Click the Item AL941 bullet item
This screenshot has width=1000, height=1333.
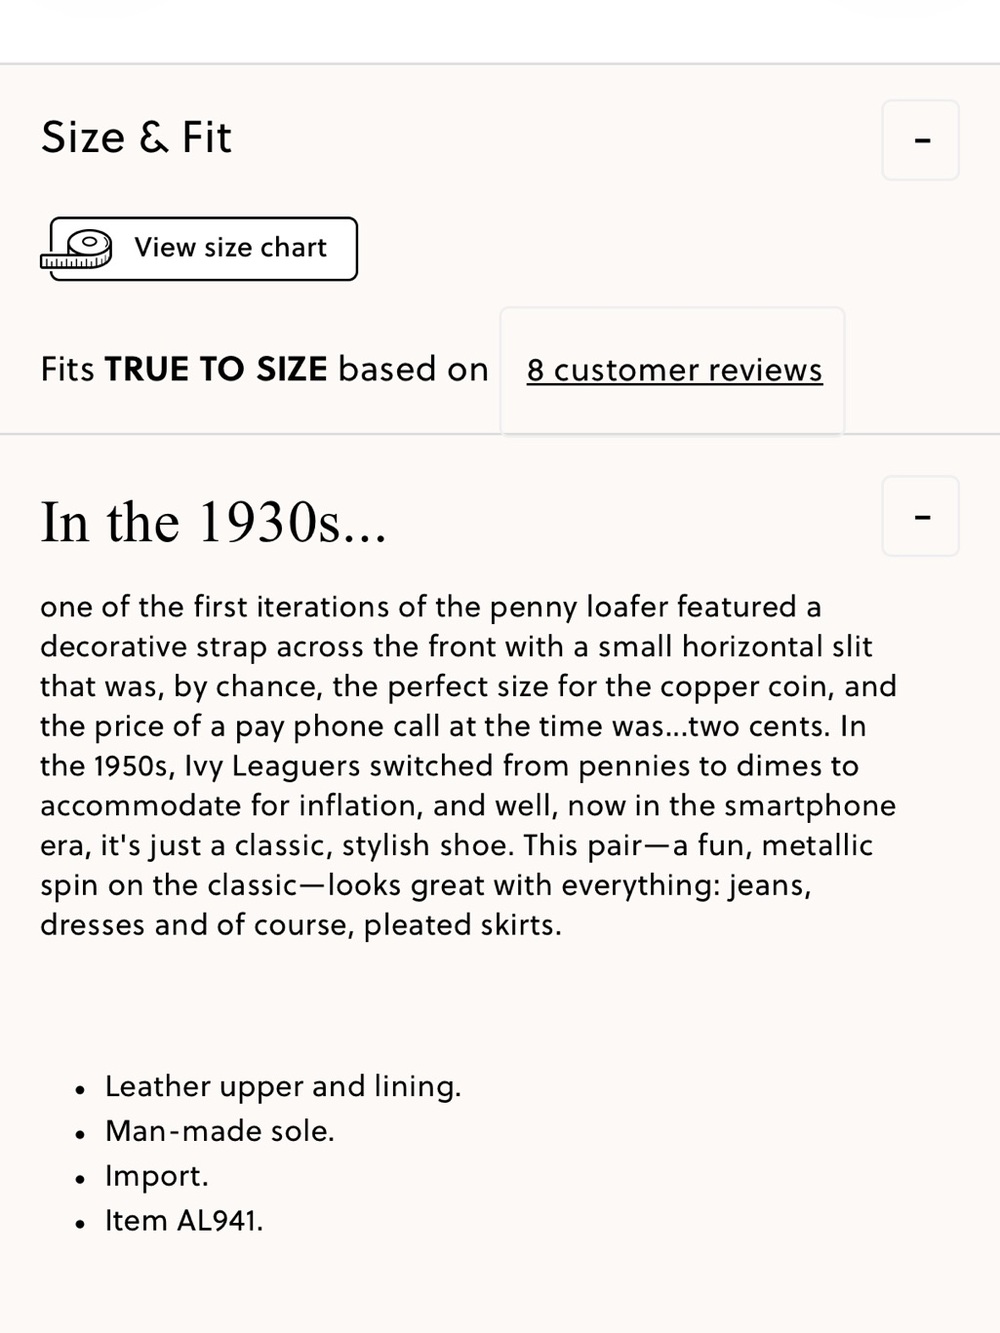[x=184, y=1220]
